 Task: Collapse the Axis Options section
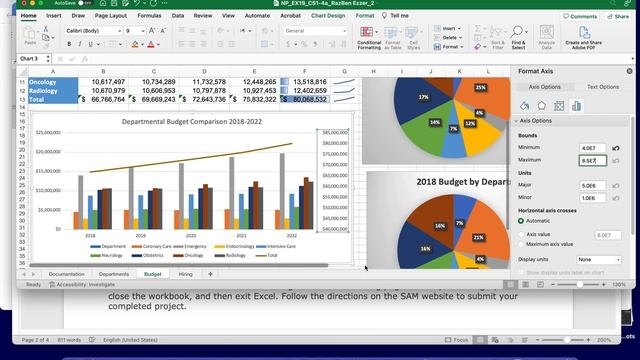516,121
